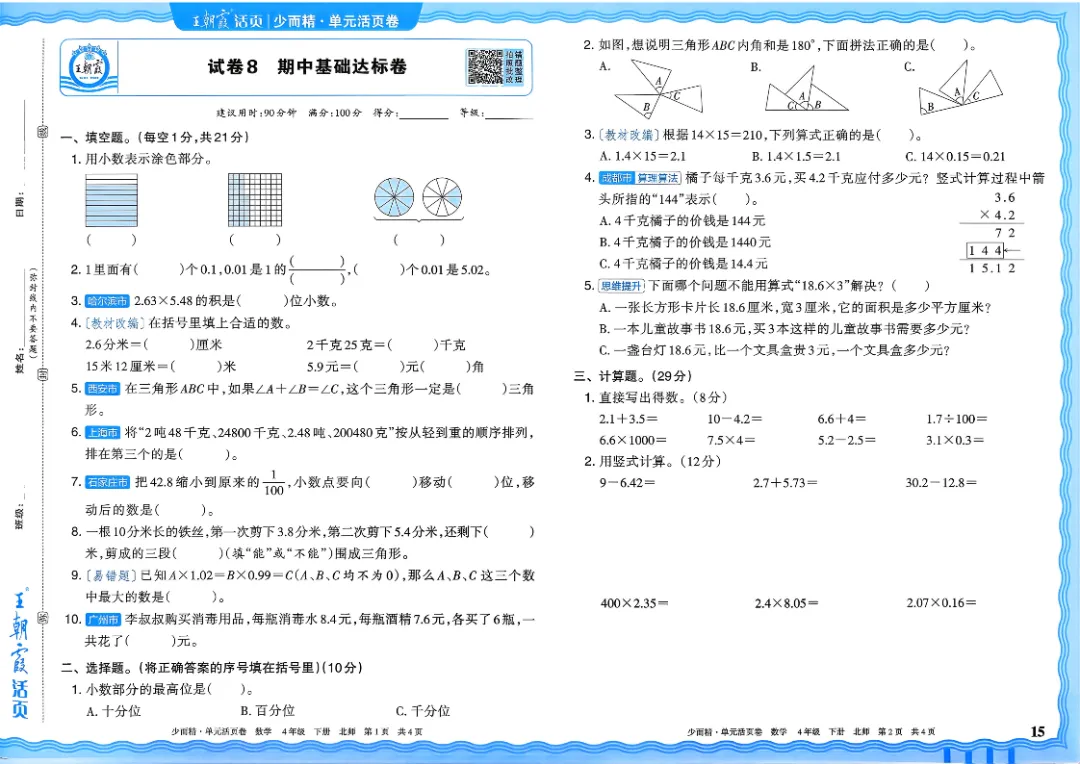The image size is (1080, 764).
Task: Click the grid square figure
Action: [x=255, y=200]
